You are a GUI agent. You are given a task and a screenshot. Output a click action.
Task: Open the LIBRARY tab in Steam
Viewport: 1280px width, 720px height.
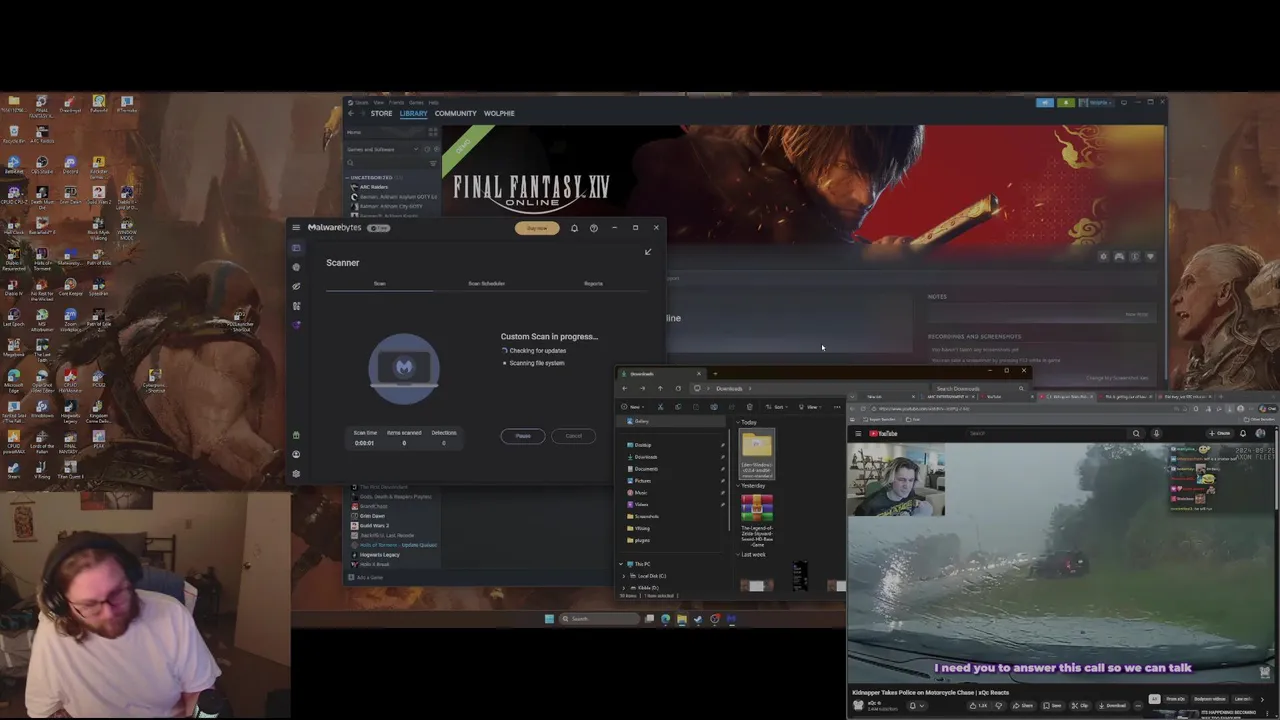coord(413,113)
